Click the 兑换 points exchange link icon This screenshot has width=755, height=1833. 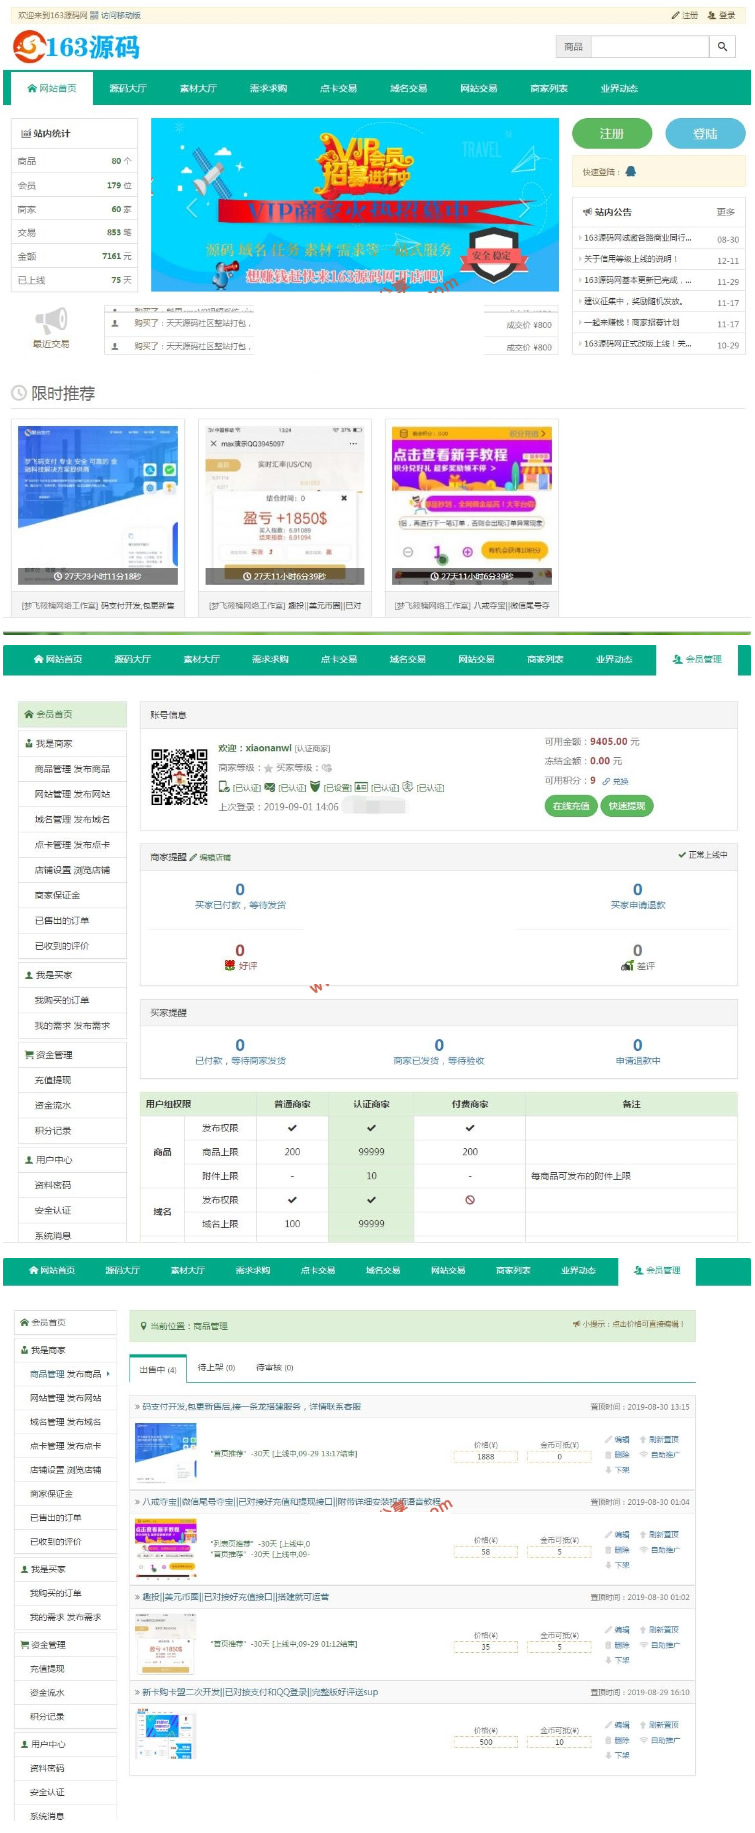point(606,781)
